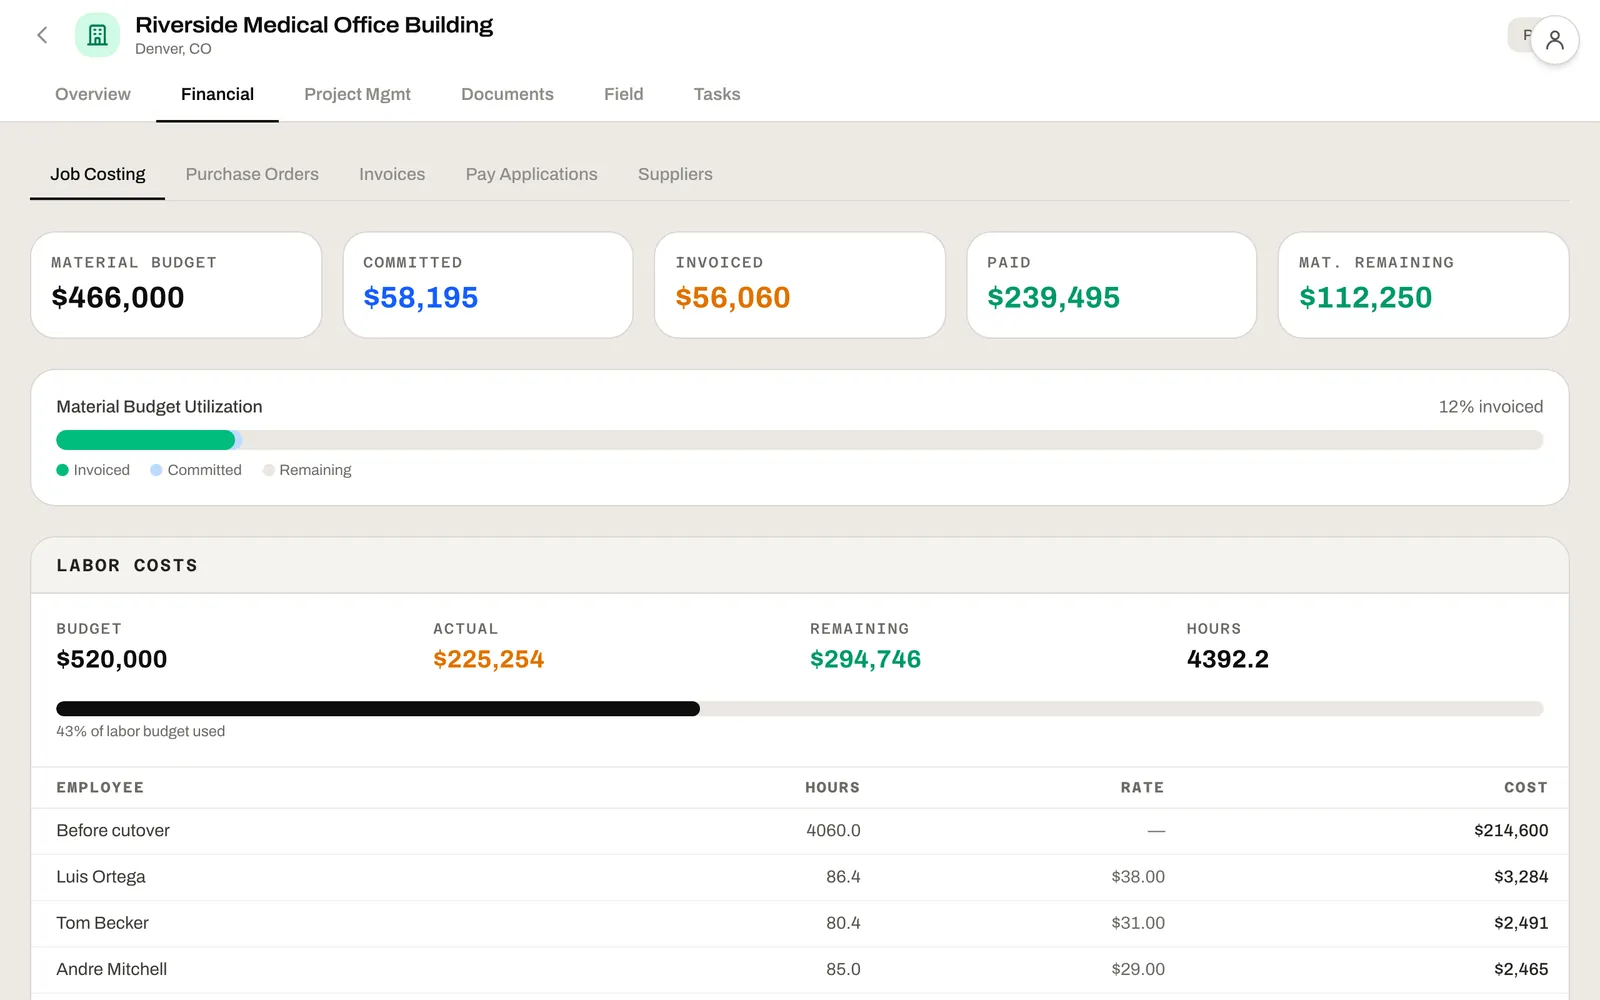Image resolution: width=1600 pixels, height=1000 pixels.
Task: Click the labor Remaining value $294,746
Action: [865, 659]
